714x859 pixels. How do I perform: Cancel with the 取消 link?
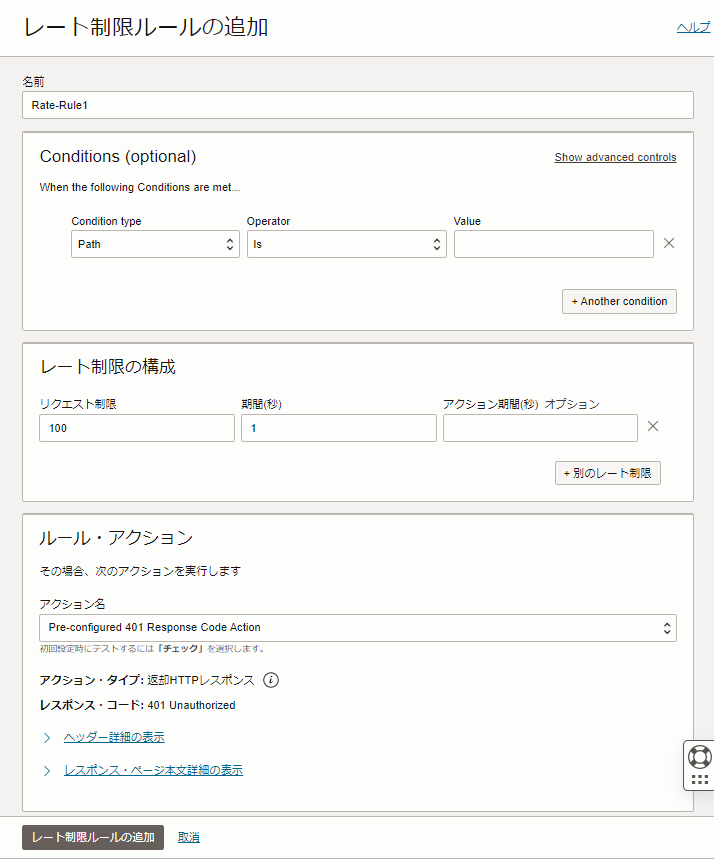(x=188, y=837)
